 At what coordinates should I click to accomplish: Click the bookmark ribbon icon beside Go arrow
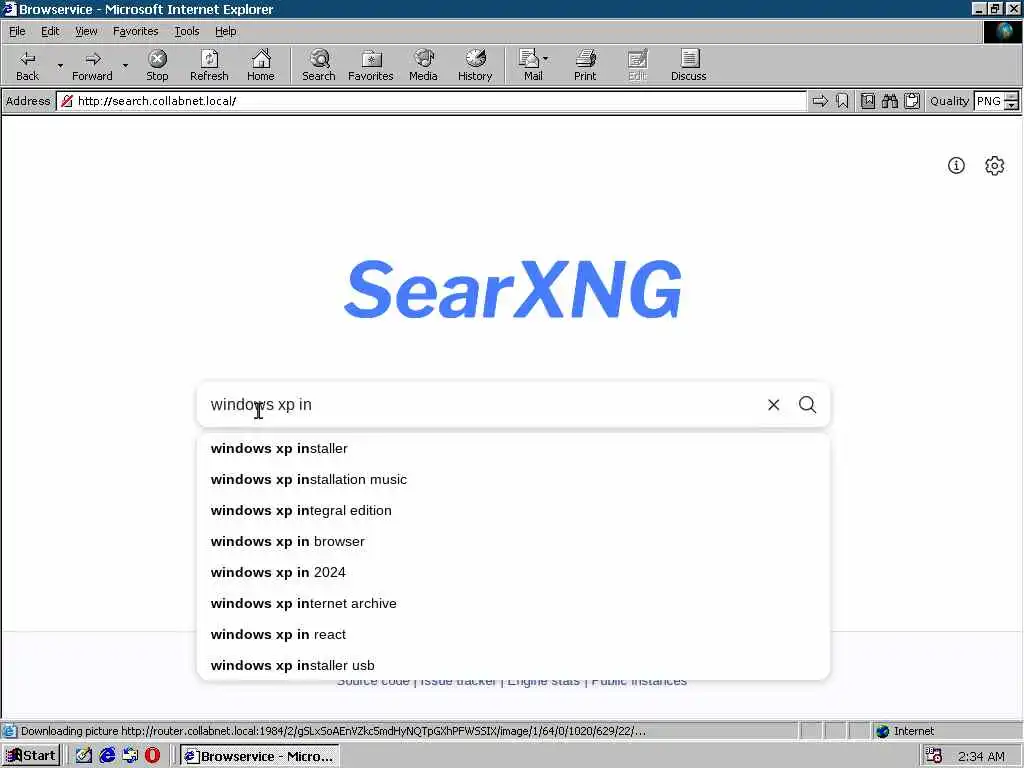[842, 101]
